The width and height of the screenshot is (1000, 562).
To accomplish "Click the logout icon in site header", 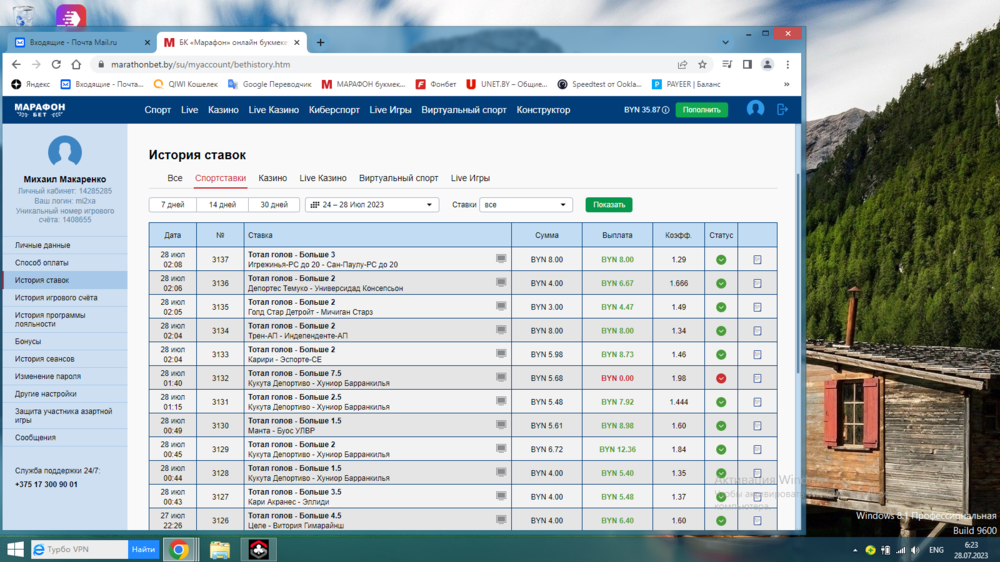I will [x=783, y=110].
